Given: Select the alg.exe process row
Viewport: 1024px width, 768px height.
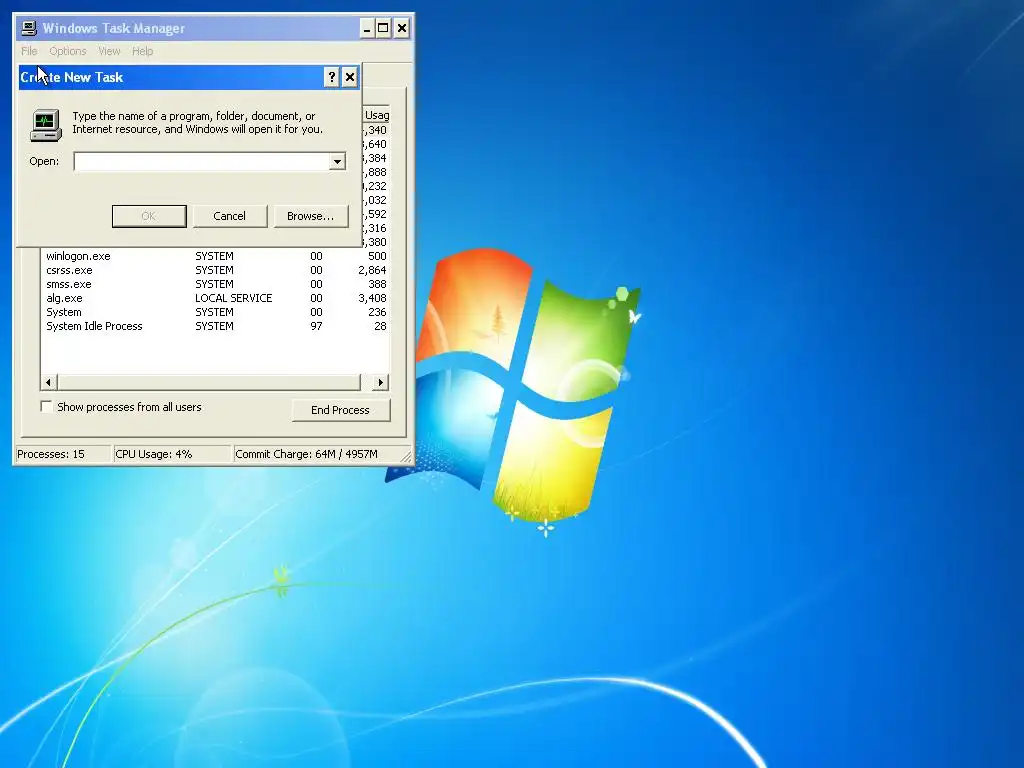Looking at the screenshot, I should pyautogui.click(x=216, y=298).
